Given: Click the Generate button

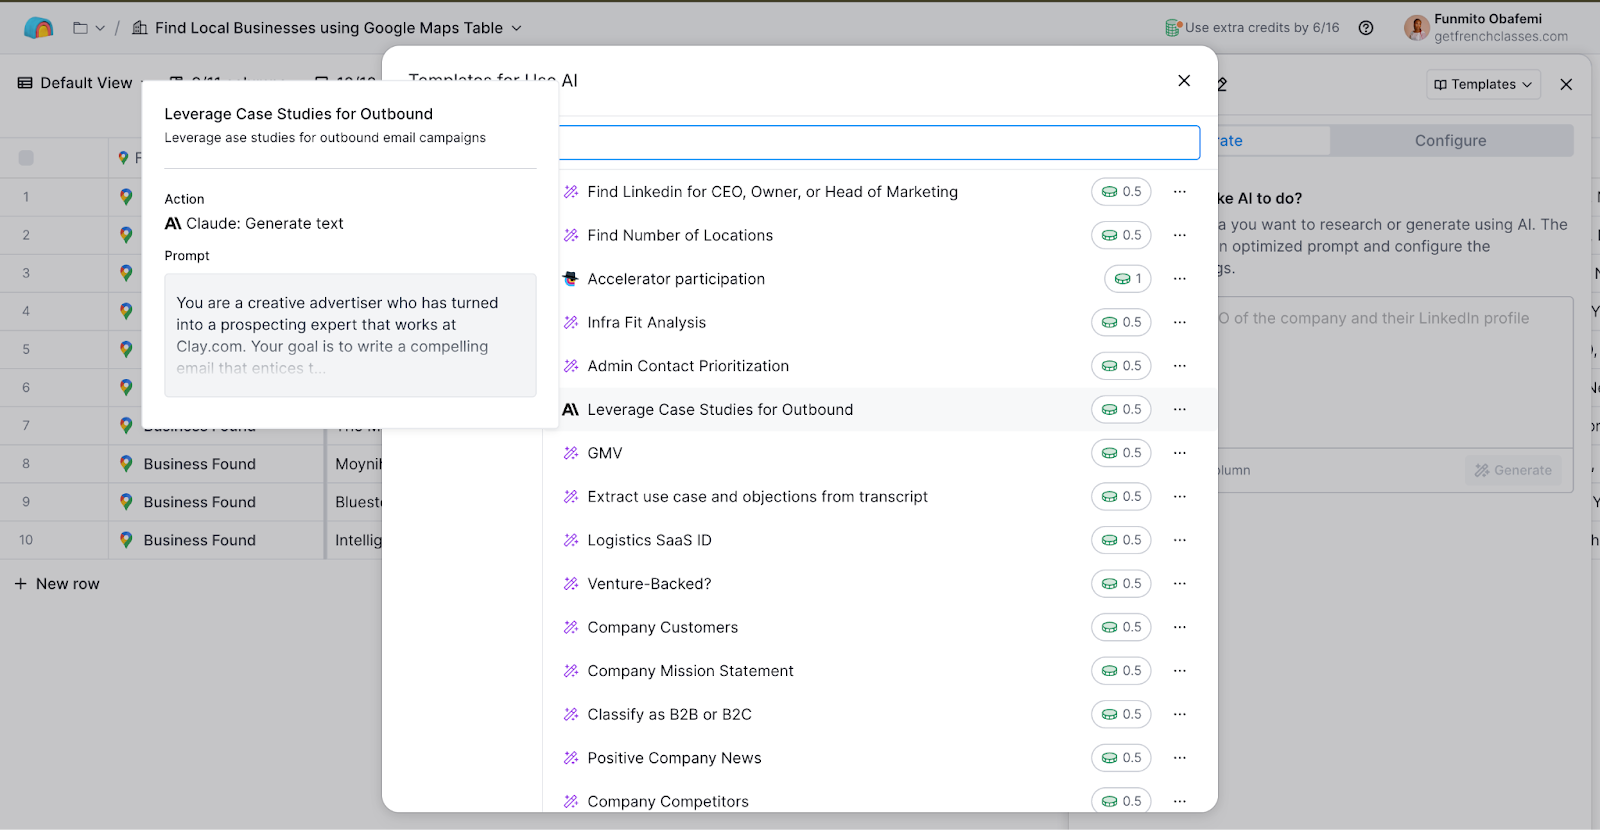Looking at the screenshot, I should (1513, 470).
